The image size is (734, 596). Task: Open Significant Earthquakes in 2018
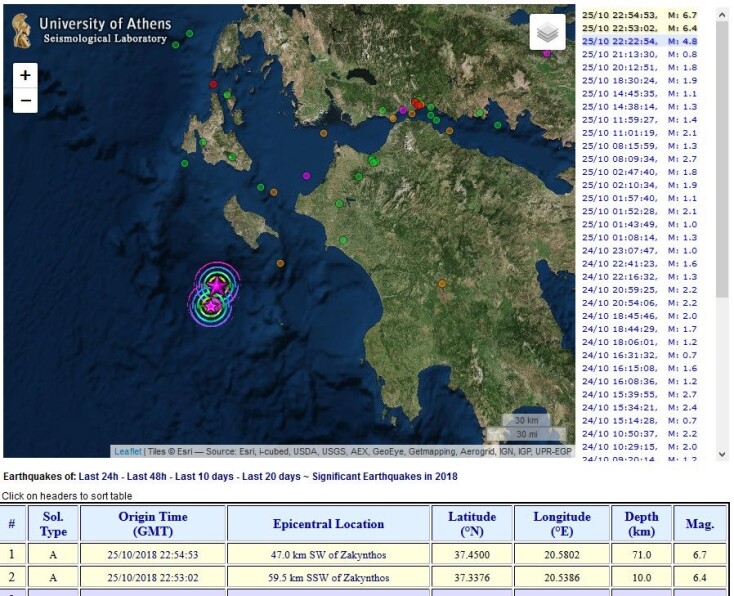pos(385,477)
